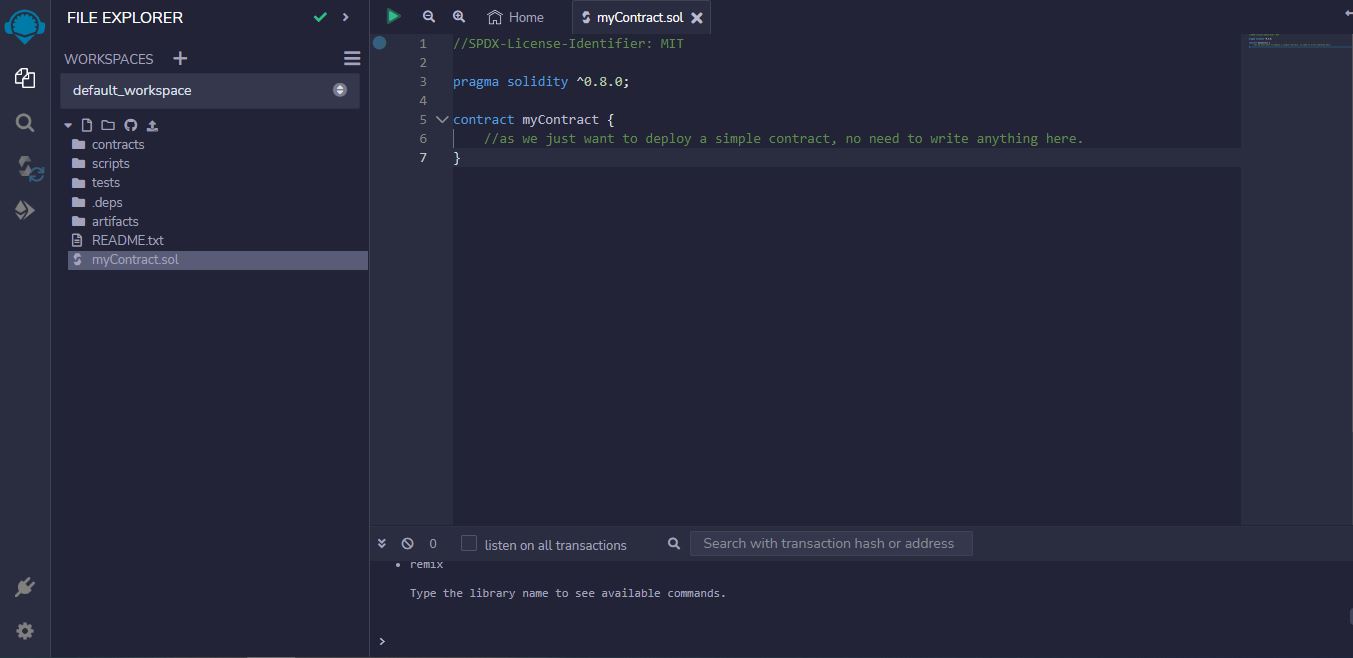Image resolution: width=1353 pixels, height=658 pixels.
Task: Click the transaction hash search field
Action: point(831,542)
